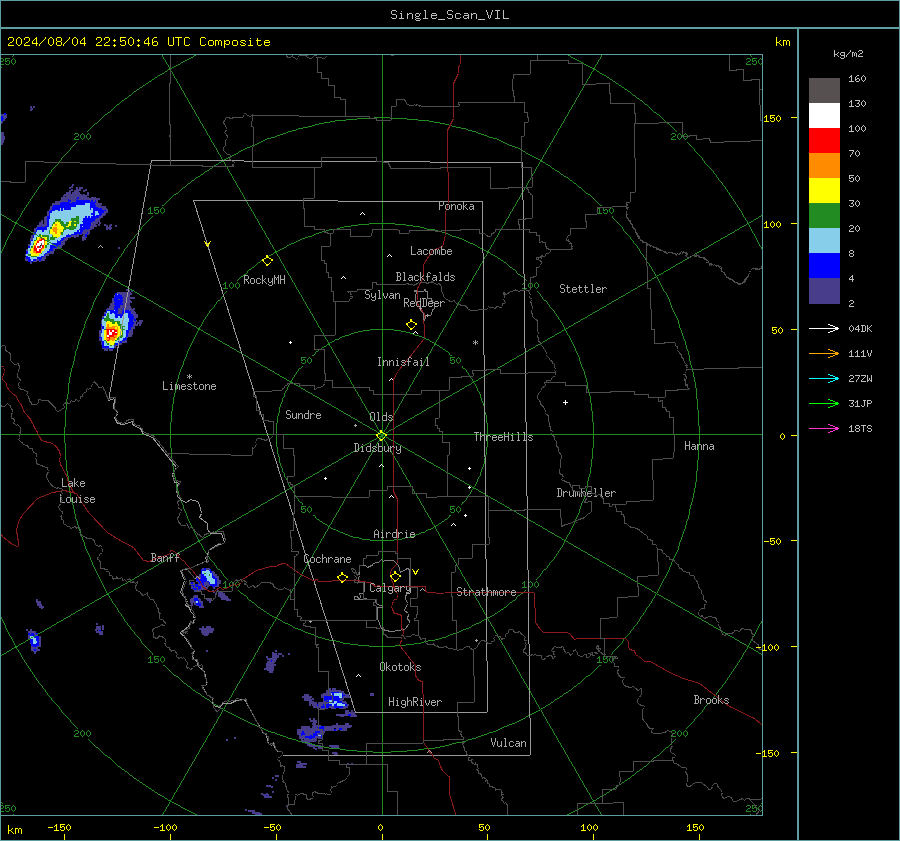The width and height of the screenshot is (900, 841).
Task: Select the yellow V marker northwest of RockyMH
Action: tap(208, 244)
